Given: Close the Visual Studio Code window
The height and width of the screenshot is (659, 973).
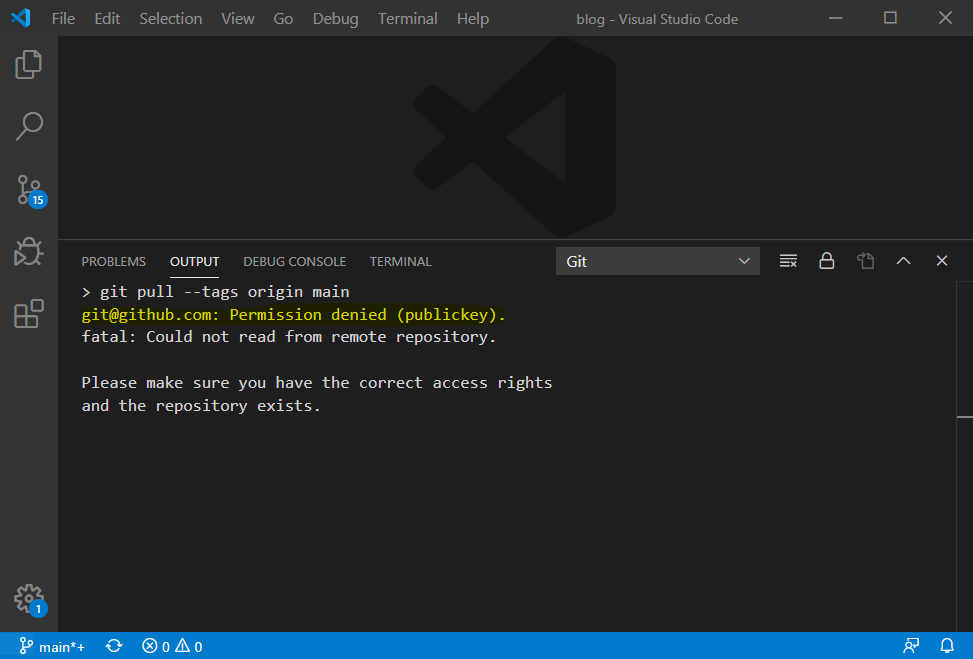Looking at the screenshot, I should [x=945, y=18].
